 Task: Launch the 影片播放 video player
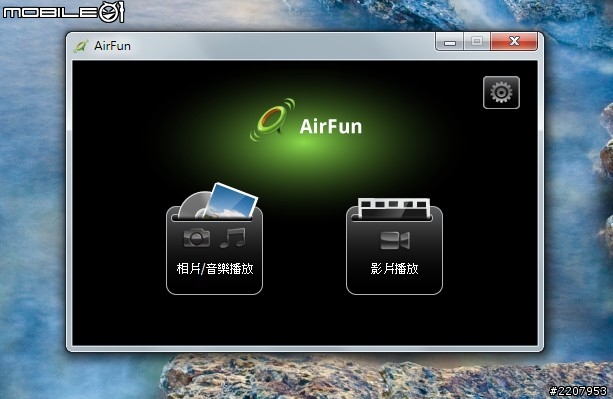coord(394,246)
